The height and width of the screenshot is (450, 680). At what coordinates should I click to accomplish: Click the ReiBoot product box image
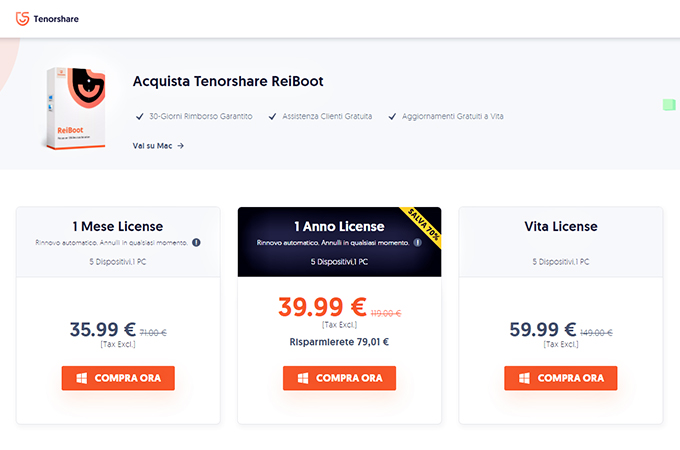click(76, 108)
